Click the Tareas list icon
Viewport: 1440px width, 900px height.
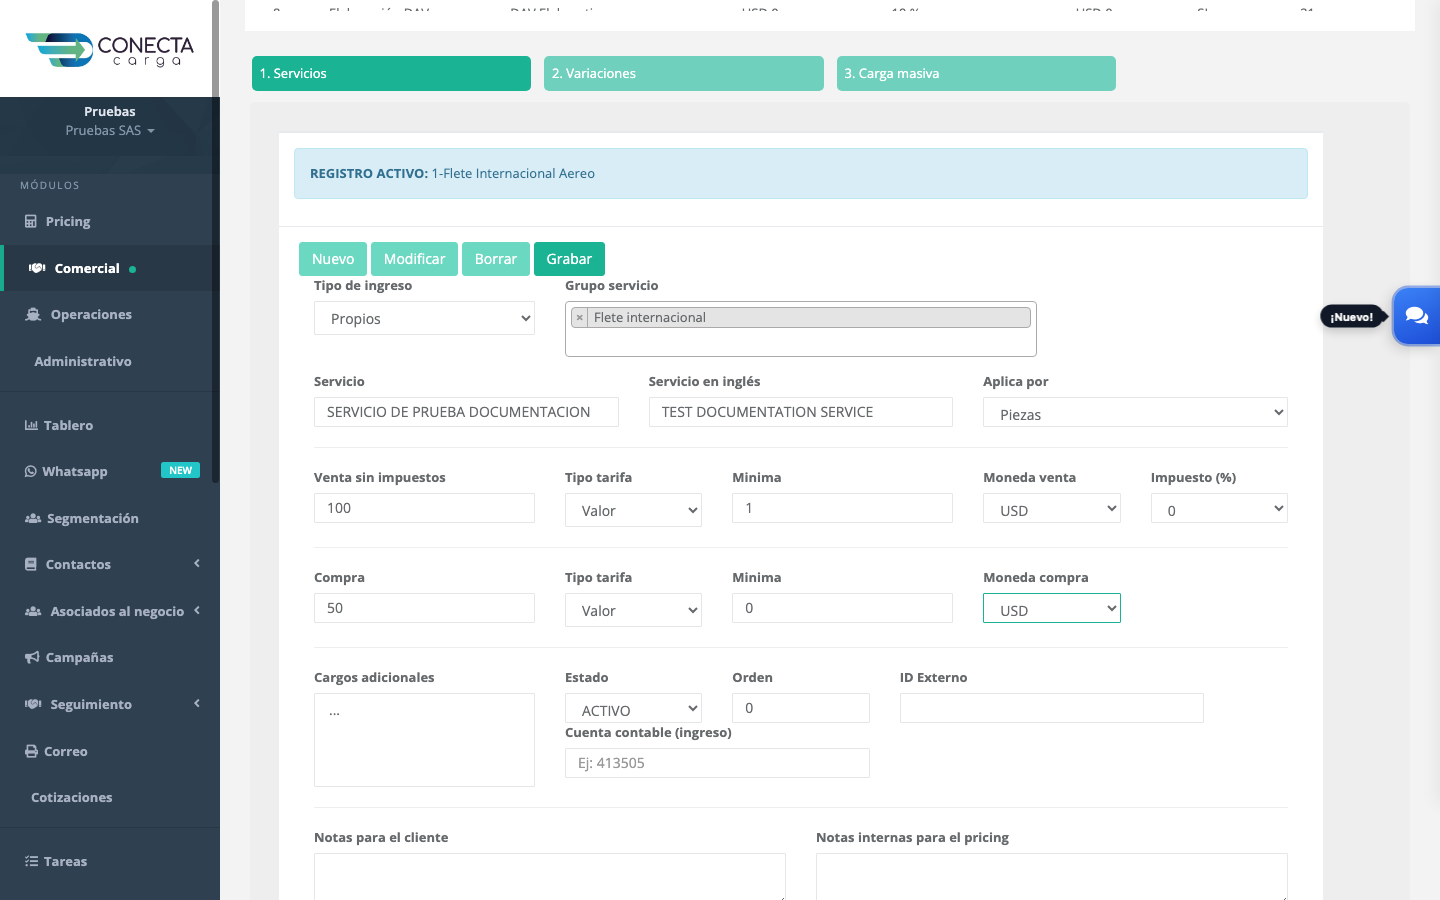tap(31, 861)
